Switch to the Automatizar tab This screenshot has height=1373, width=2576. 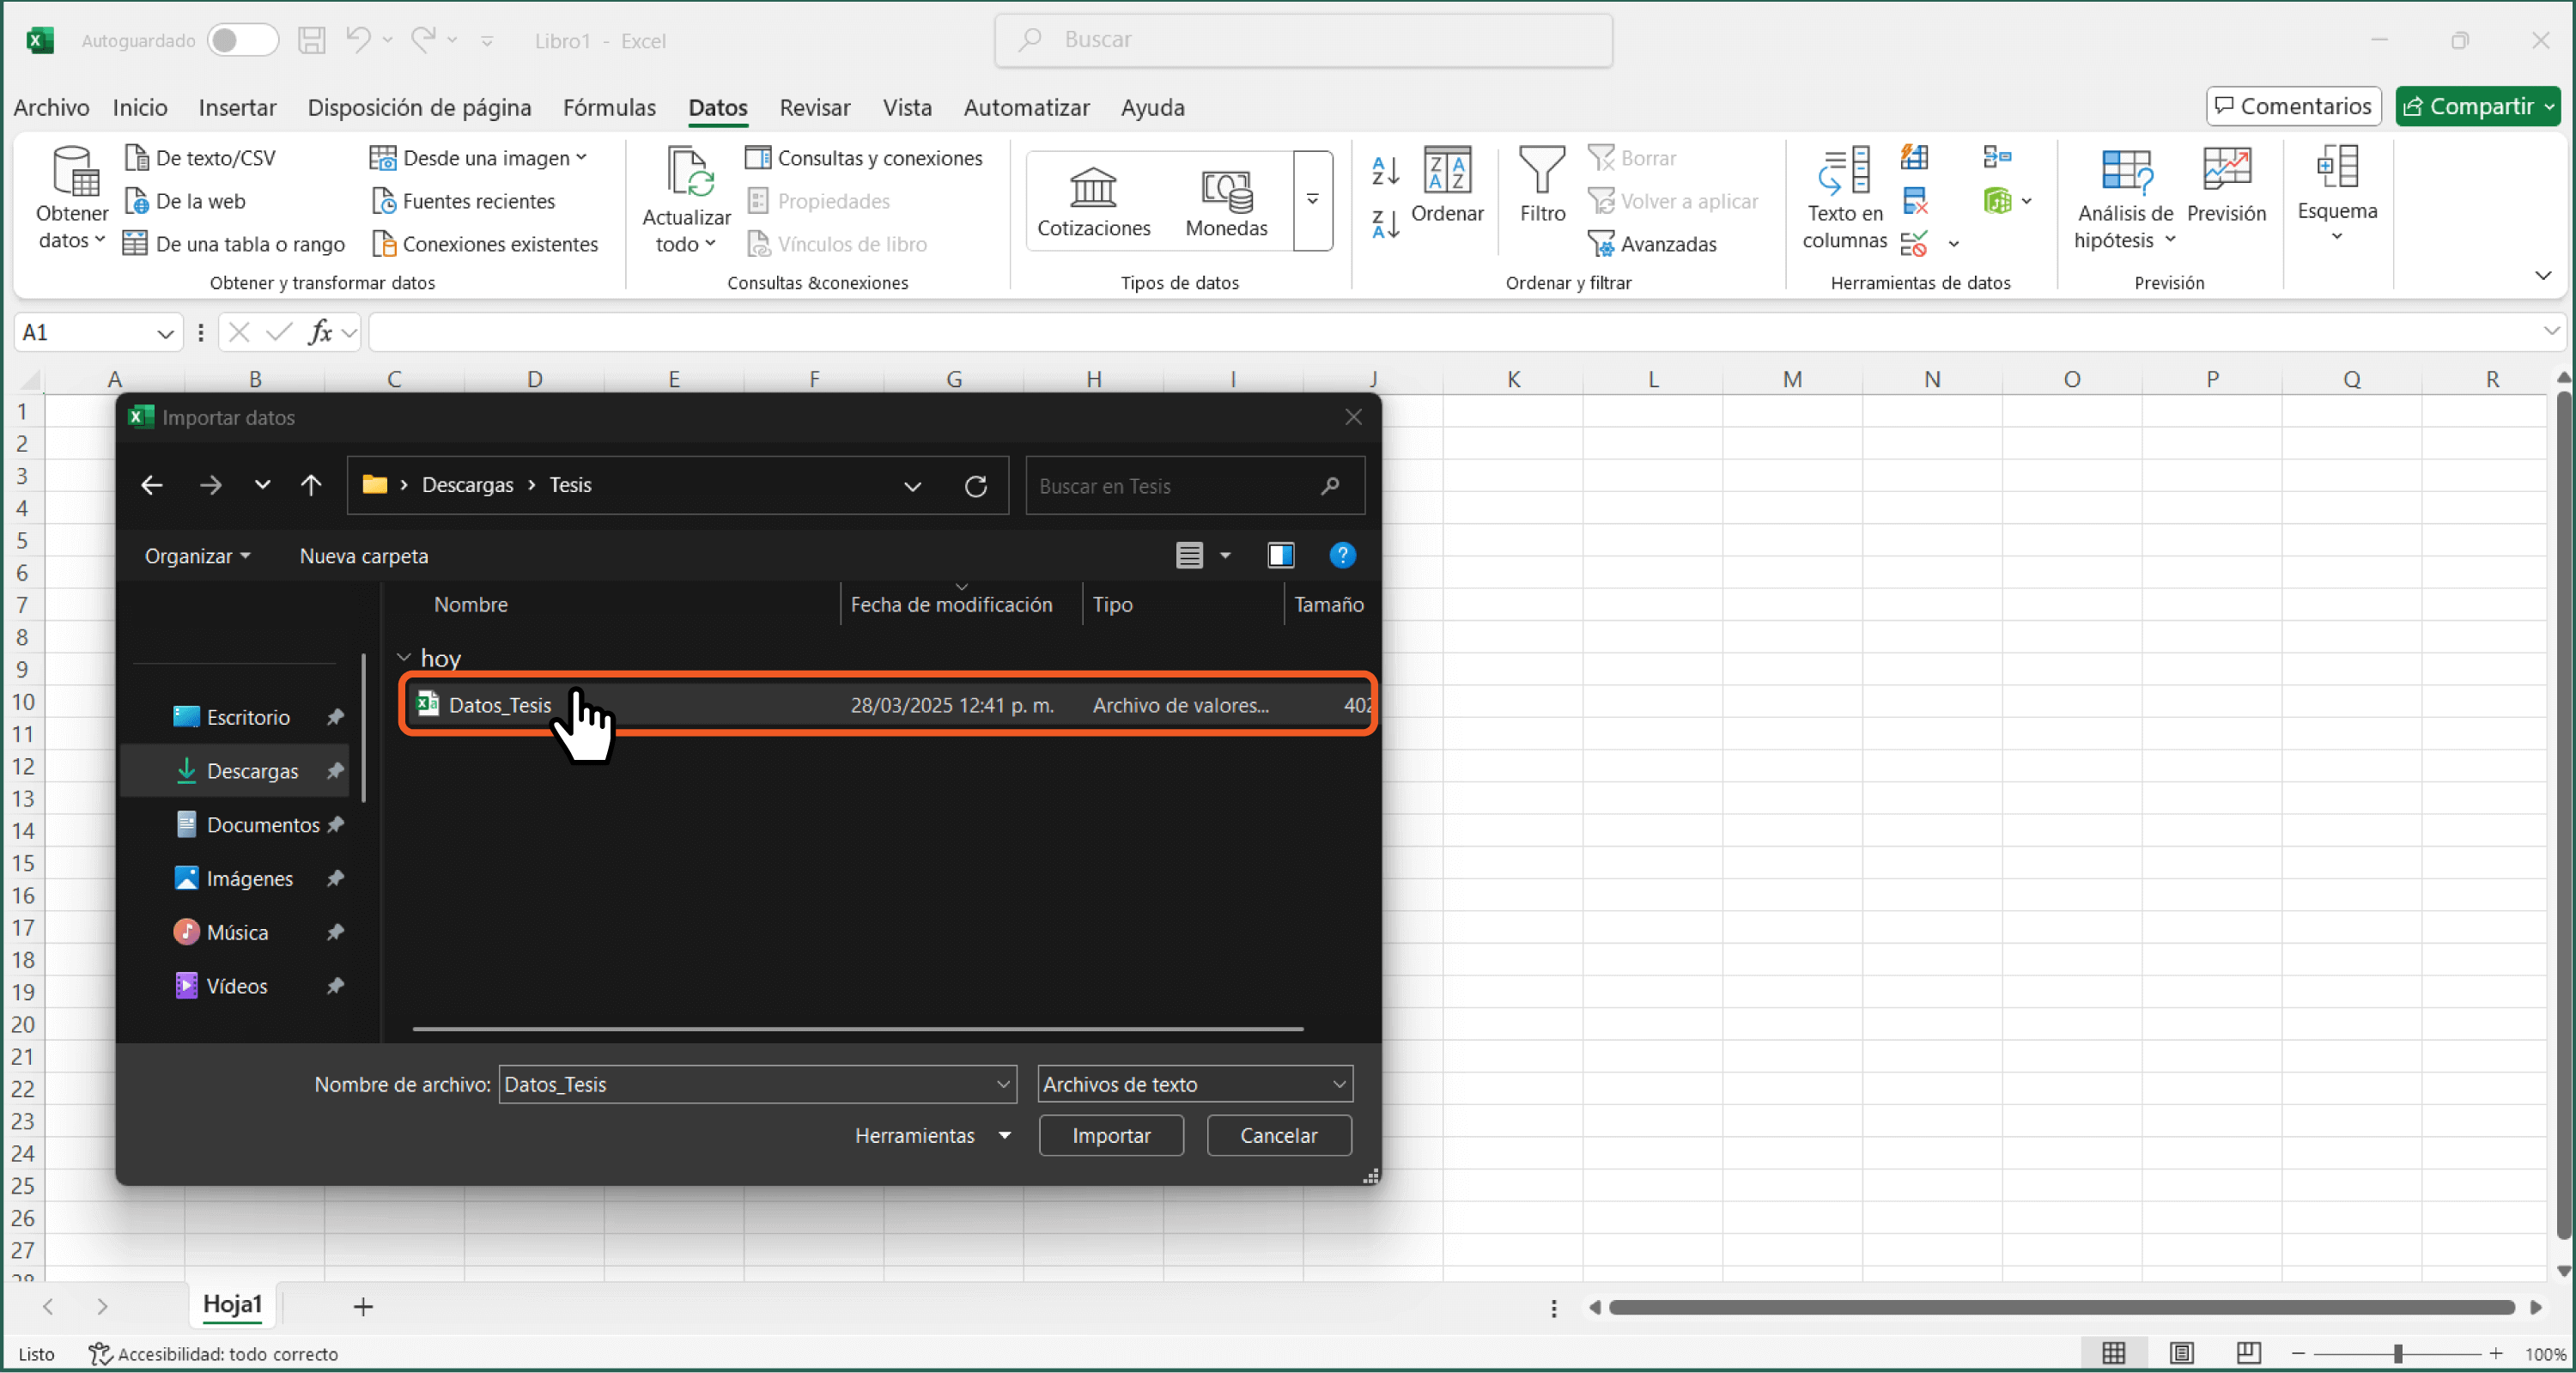(x=1026, y=107)
